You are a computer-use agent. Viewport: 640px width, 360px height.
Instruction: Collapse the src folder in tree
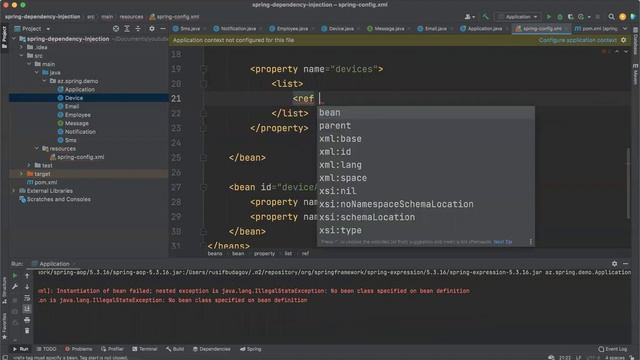click(x=22, y=56)
